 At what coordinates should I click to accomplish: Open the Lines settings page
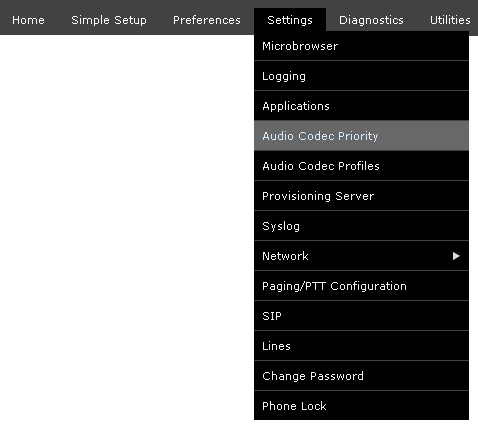[x=361, y=346]
